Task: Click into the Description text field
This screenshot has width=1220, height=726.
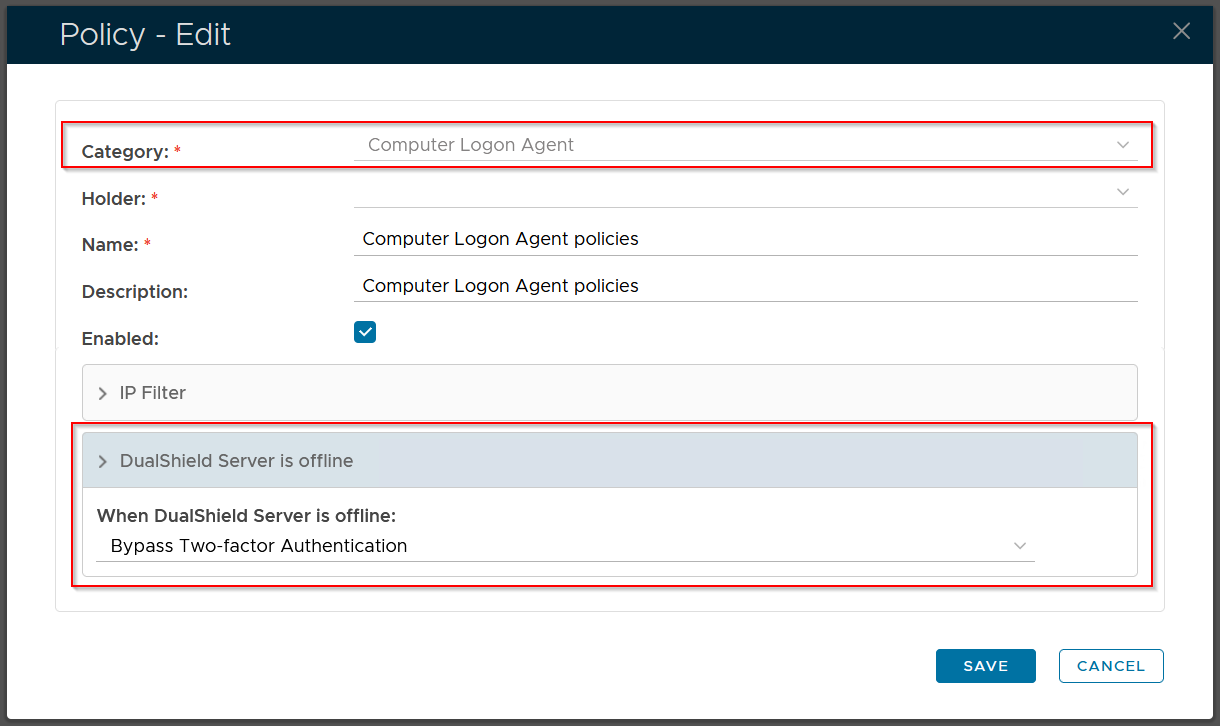Action: (745, 286)
